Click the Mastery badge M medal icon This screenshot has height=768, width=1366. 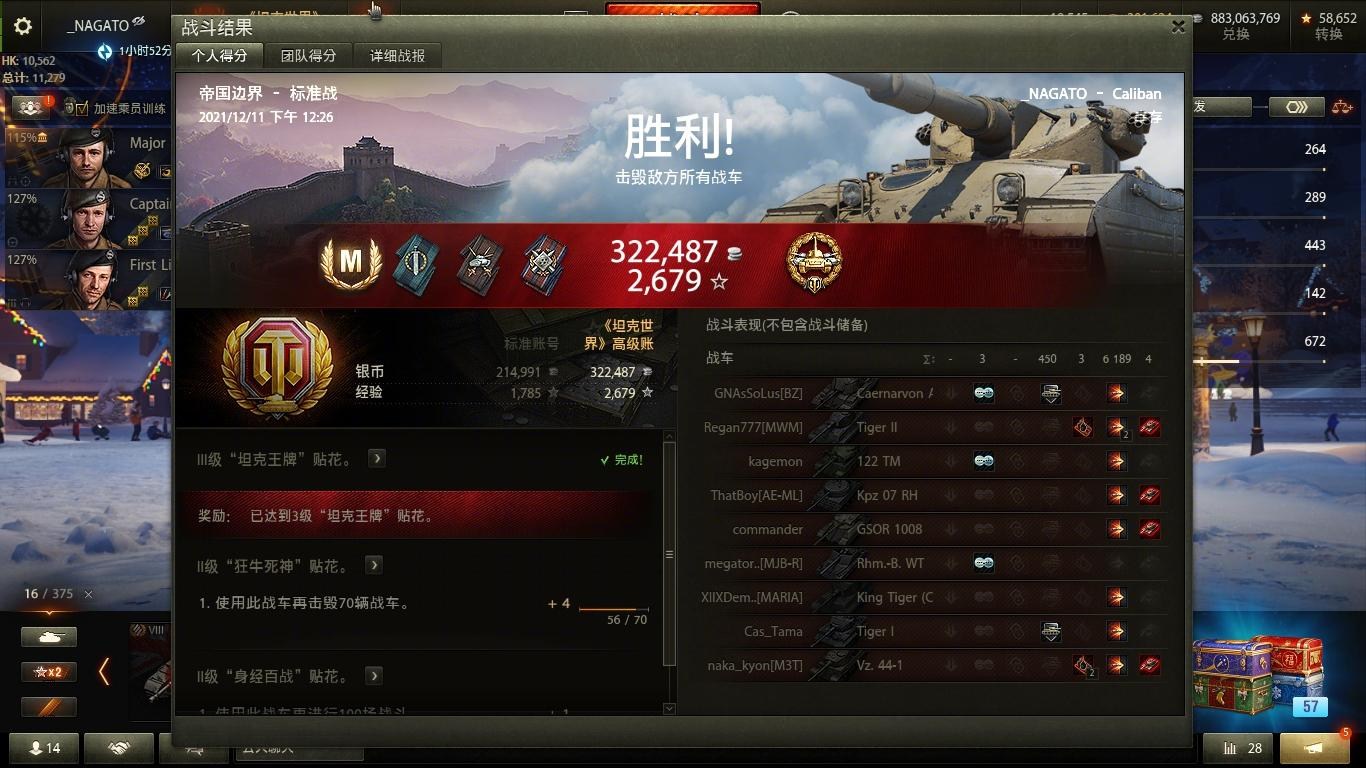tap(351, 263)
